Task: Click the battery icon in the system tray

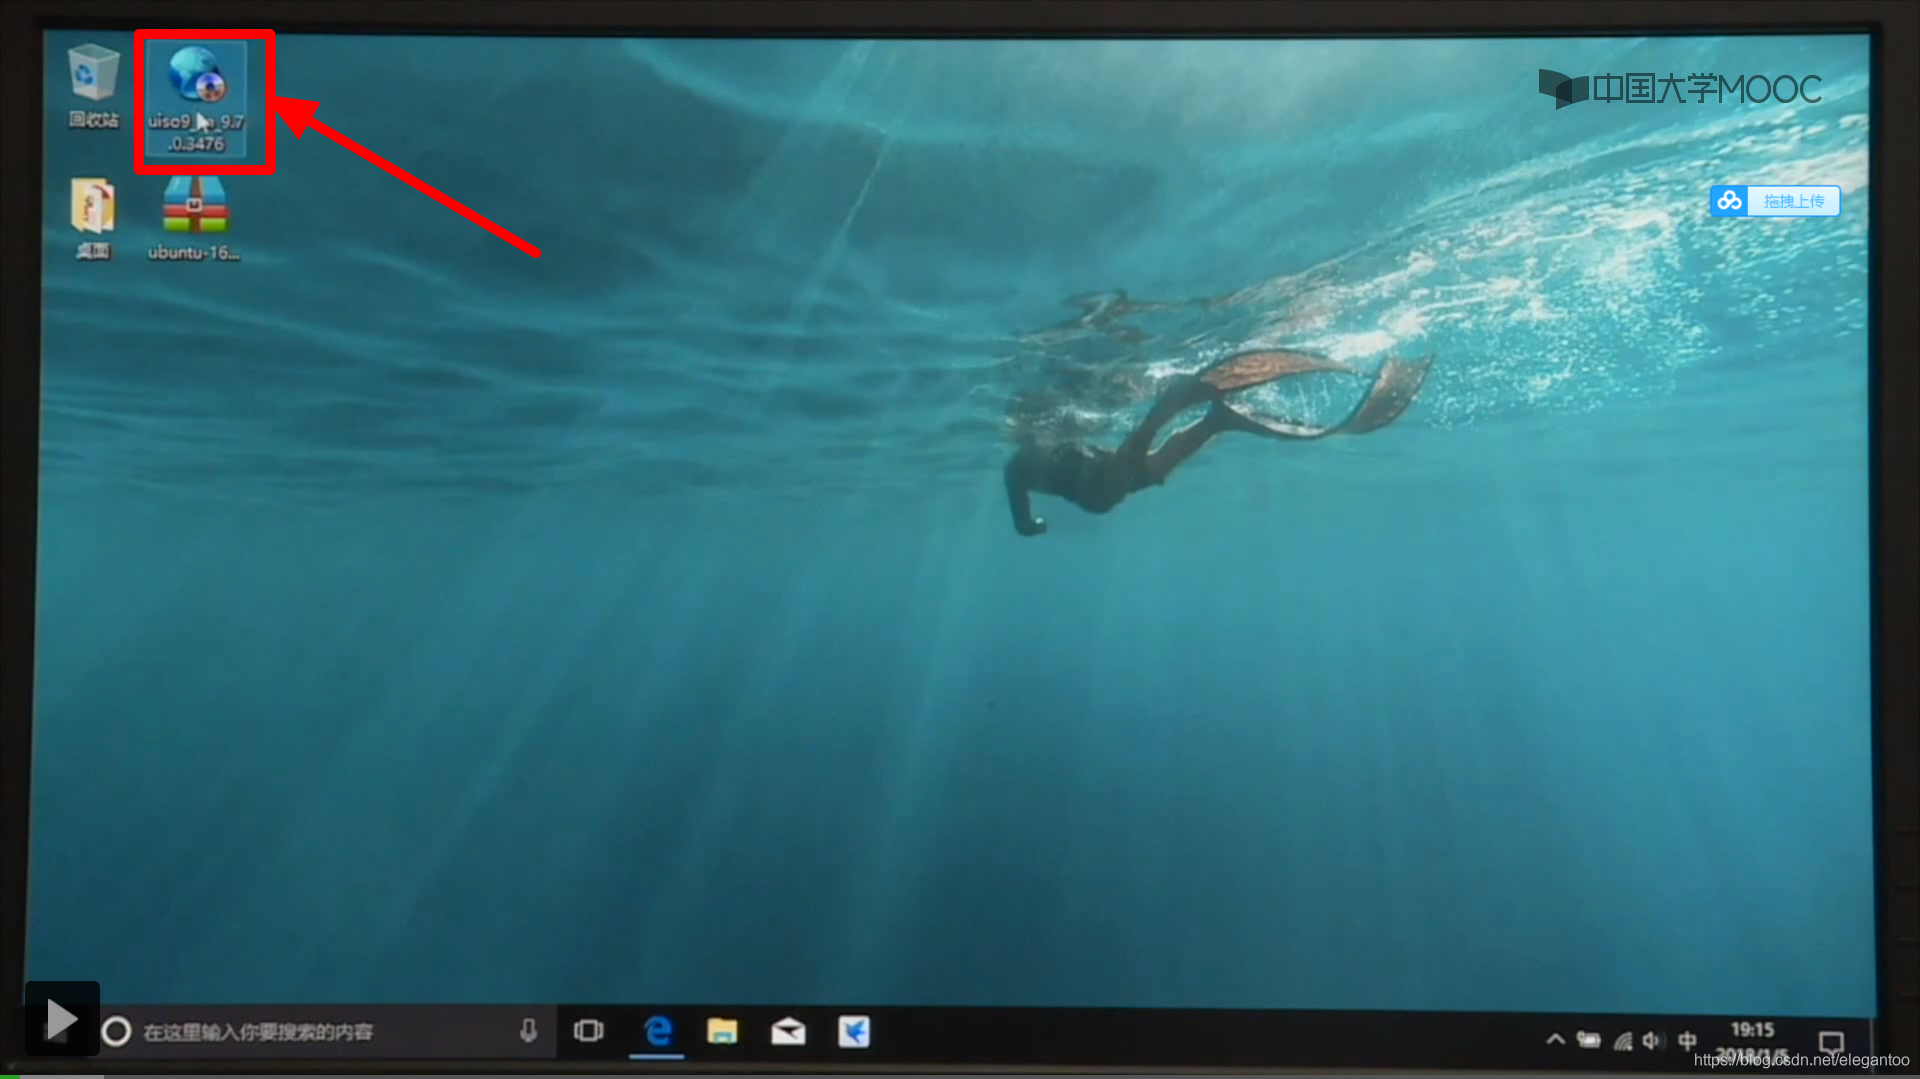Action: pyautogui.click(x=1588, y=1040)
